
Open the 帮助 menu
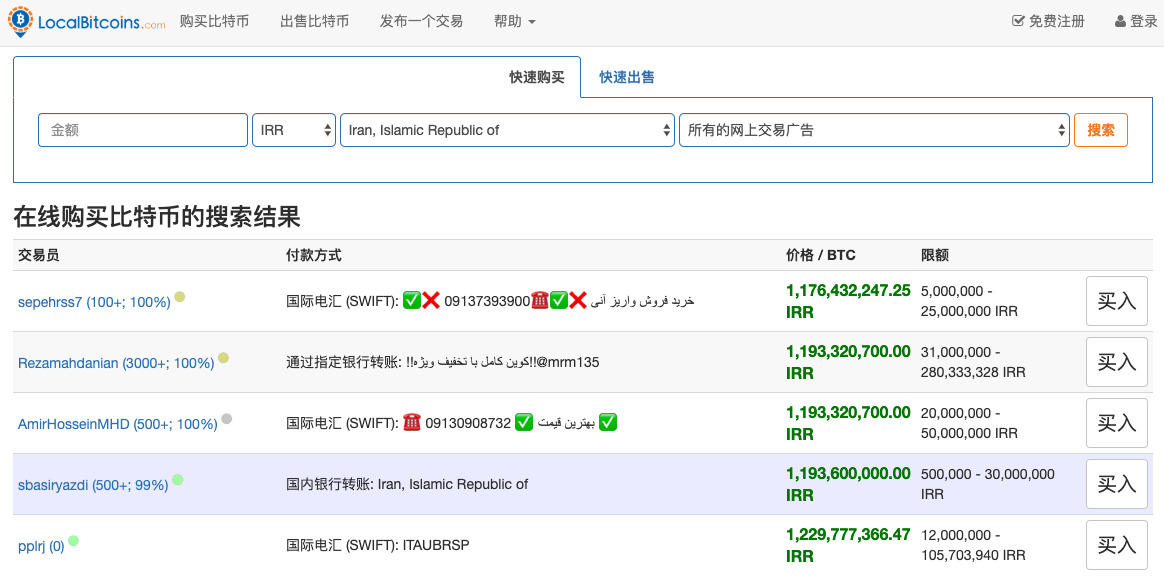514,21
